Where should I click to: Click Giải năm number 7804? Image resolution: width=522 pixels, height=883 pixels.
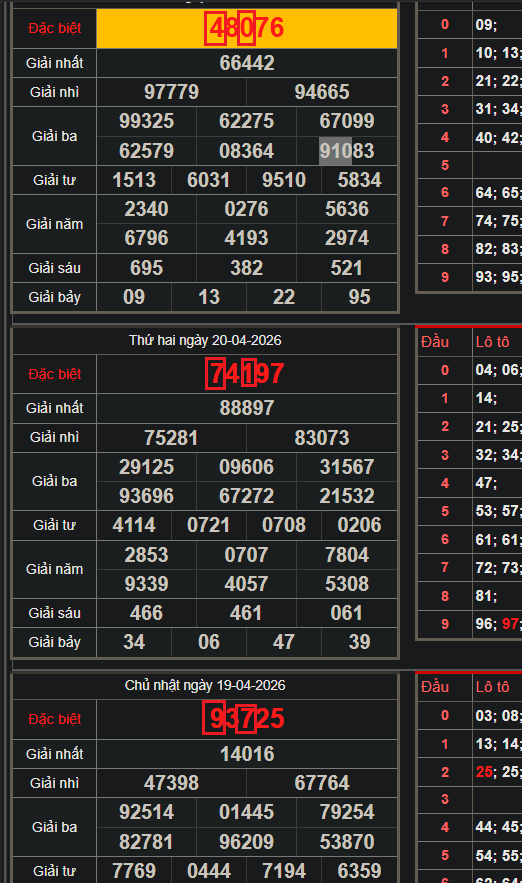tap(347, 555)
